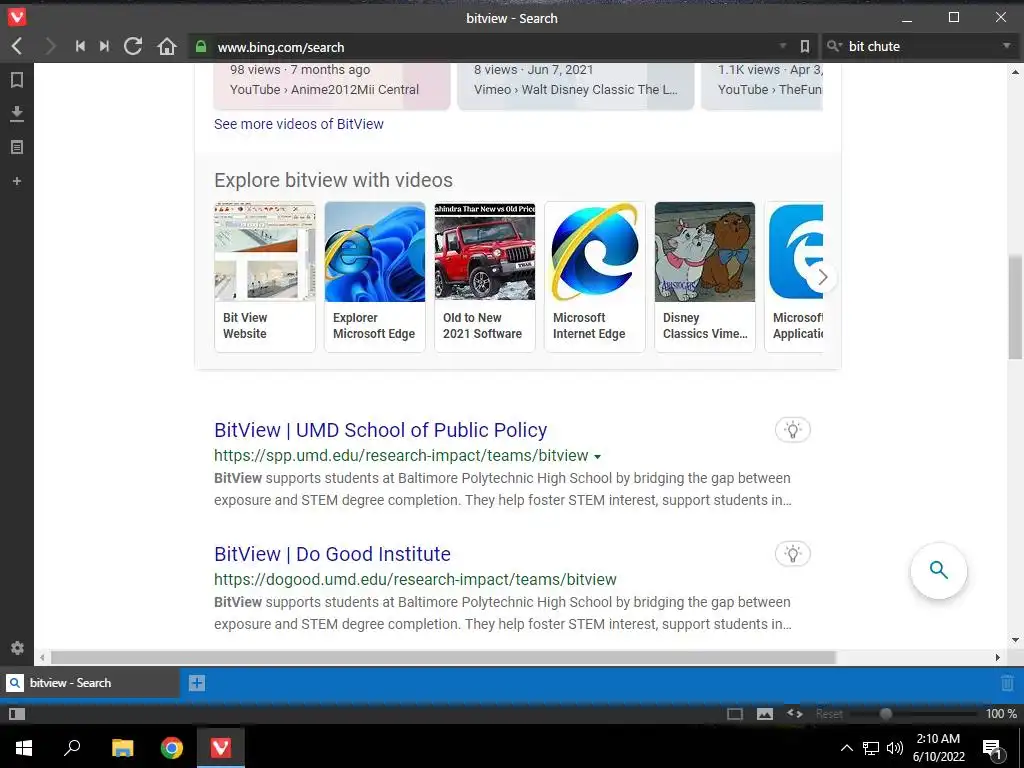This screenshot has width=1024, height=768.
Task: Open 'See more videos of BitView' link
Action: pos(298,124)
